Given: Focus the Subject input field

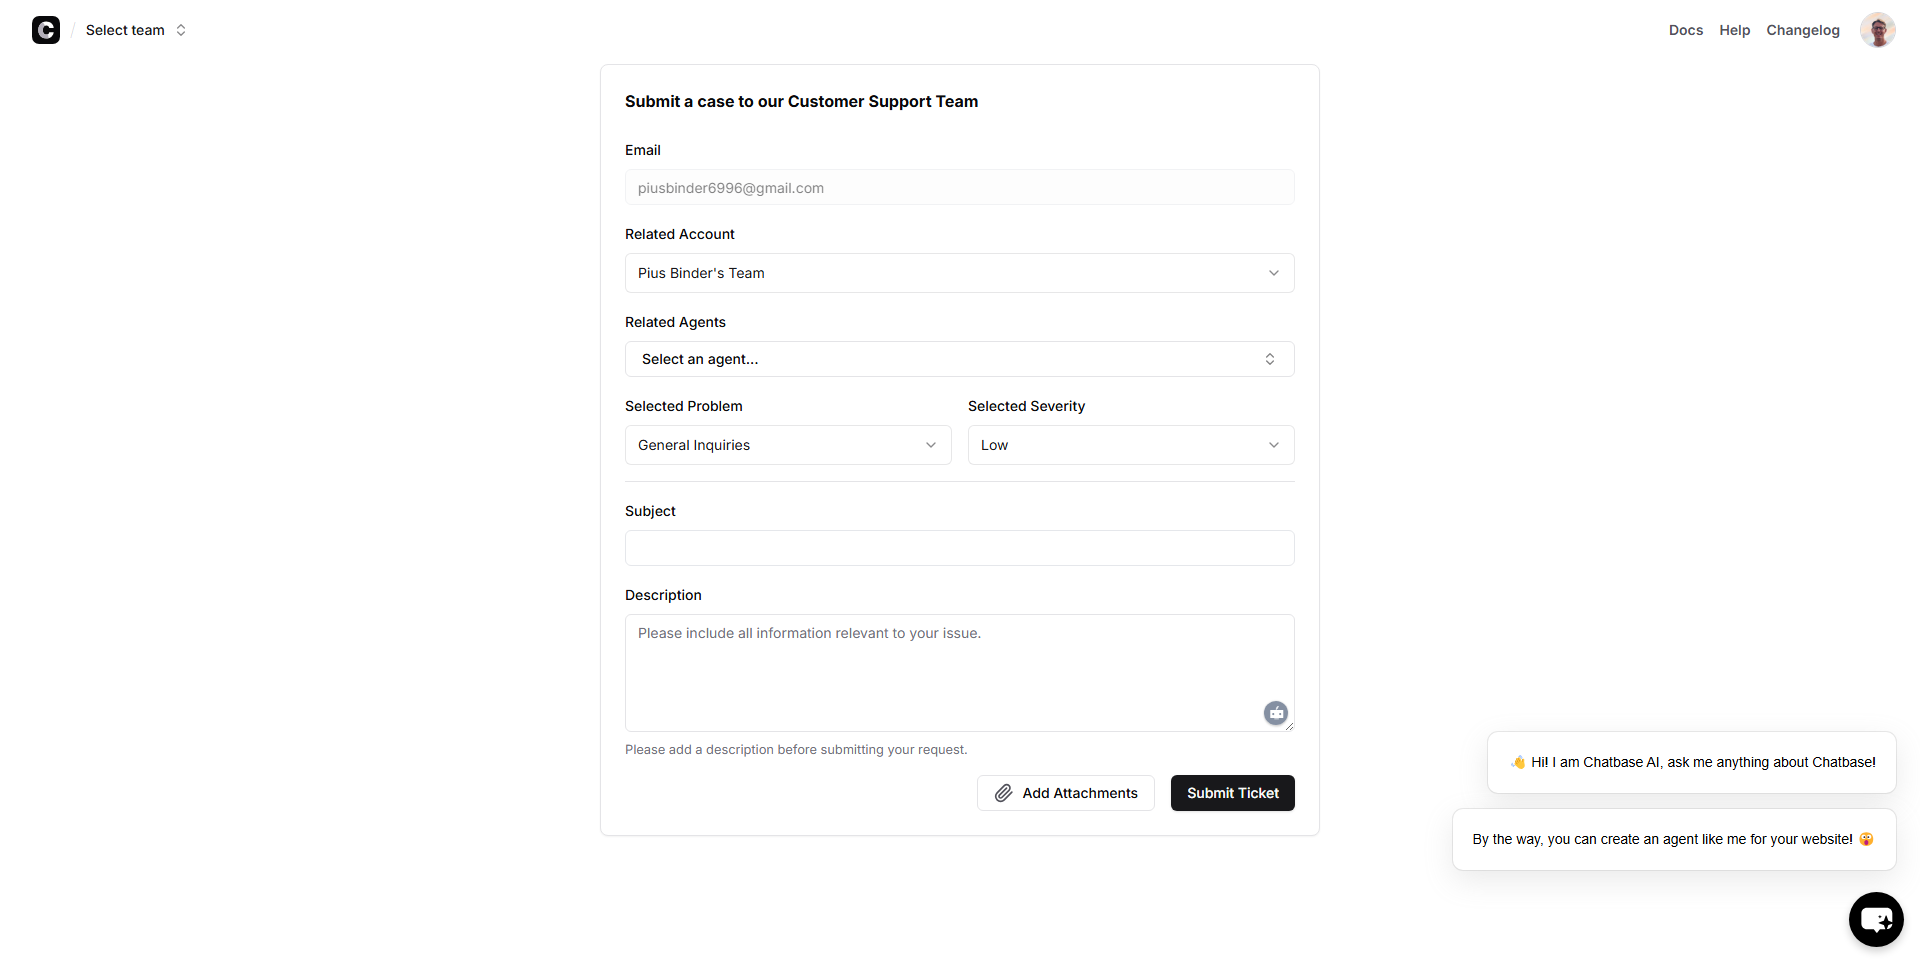Looking at the screenshot, I should [x=959, y=548].
